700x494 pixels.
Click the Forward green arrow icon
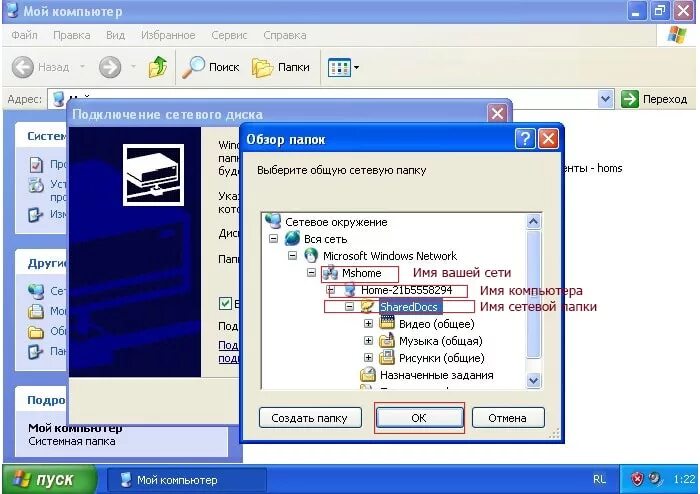point(110,67)
